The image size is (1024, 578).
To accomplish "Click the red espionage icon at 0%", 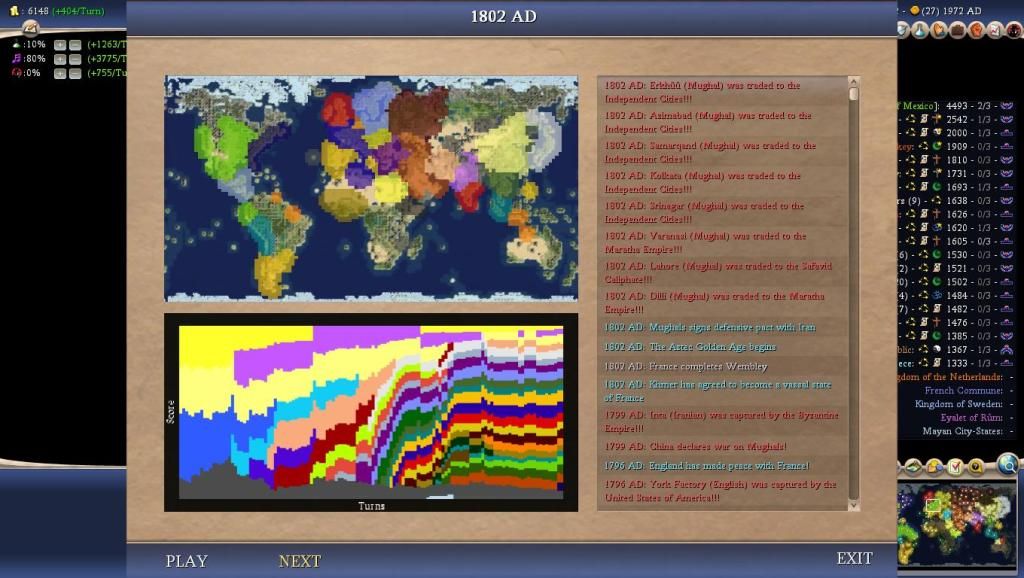I will tap(16, 73).
